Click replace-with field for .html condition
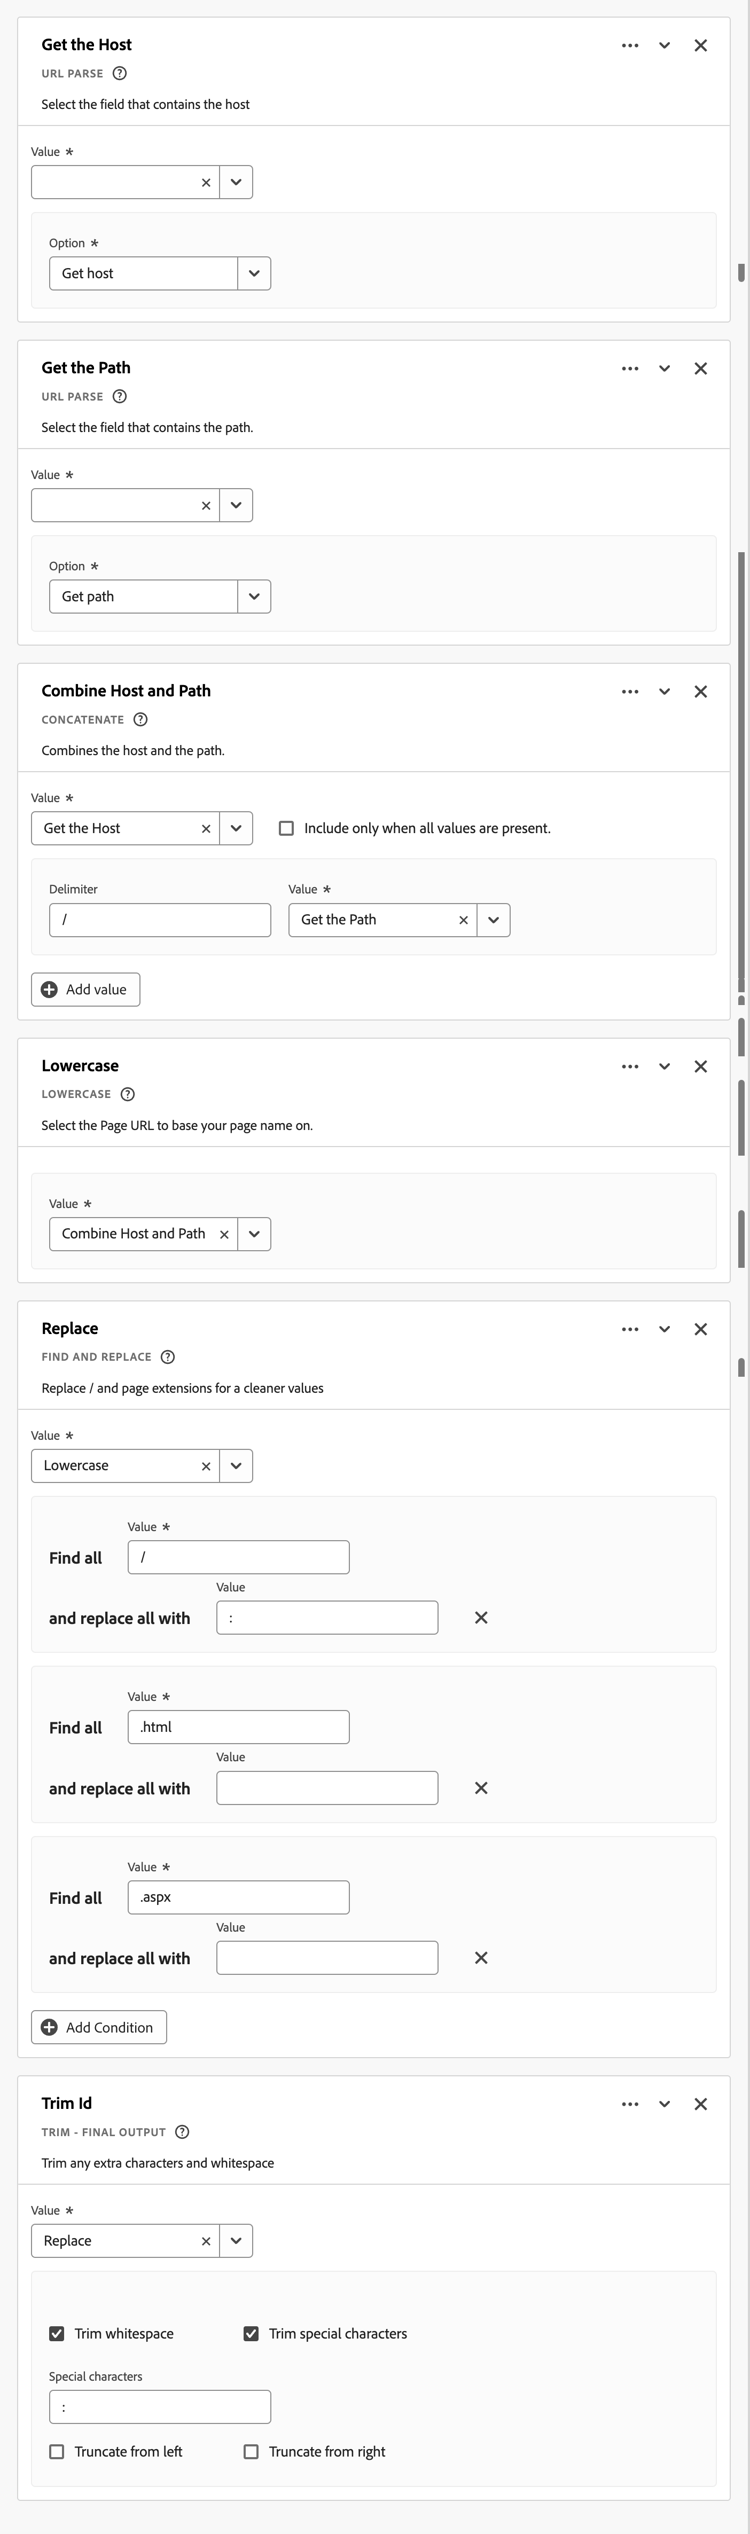 click(x=327, y=1788)
